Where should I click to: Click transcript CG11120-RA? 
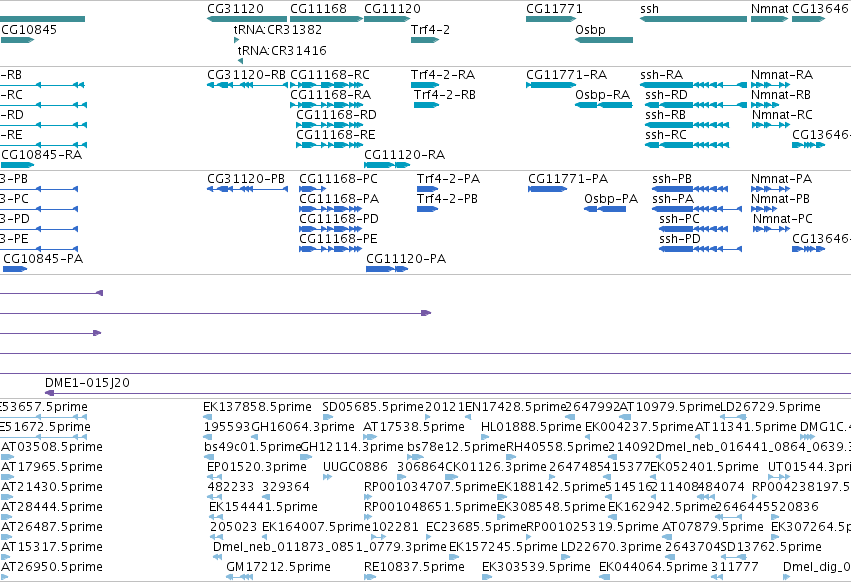click(404, 155)
